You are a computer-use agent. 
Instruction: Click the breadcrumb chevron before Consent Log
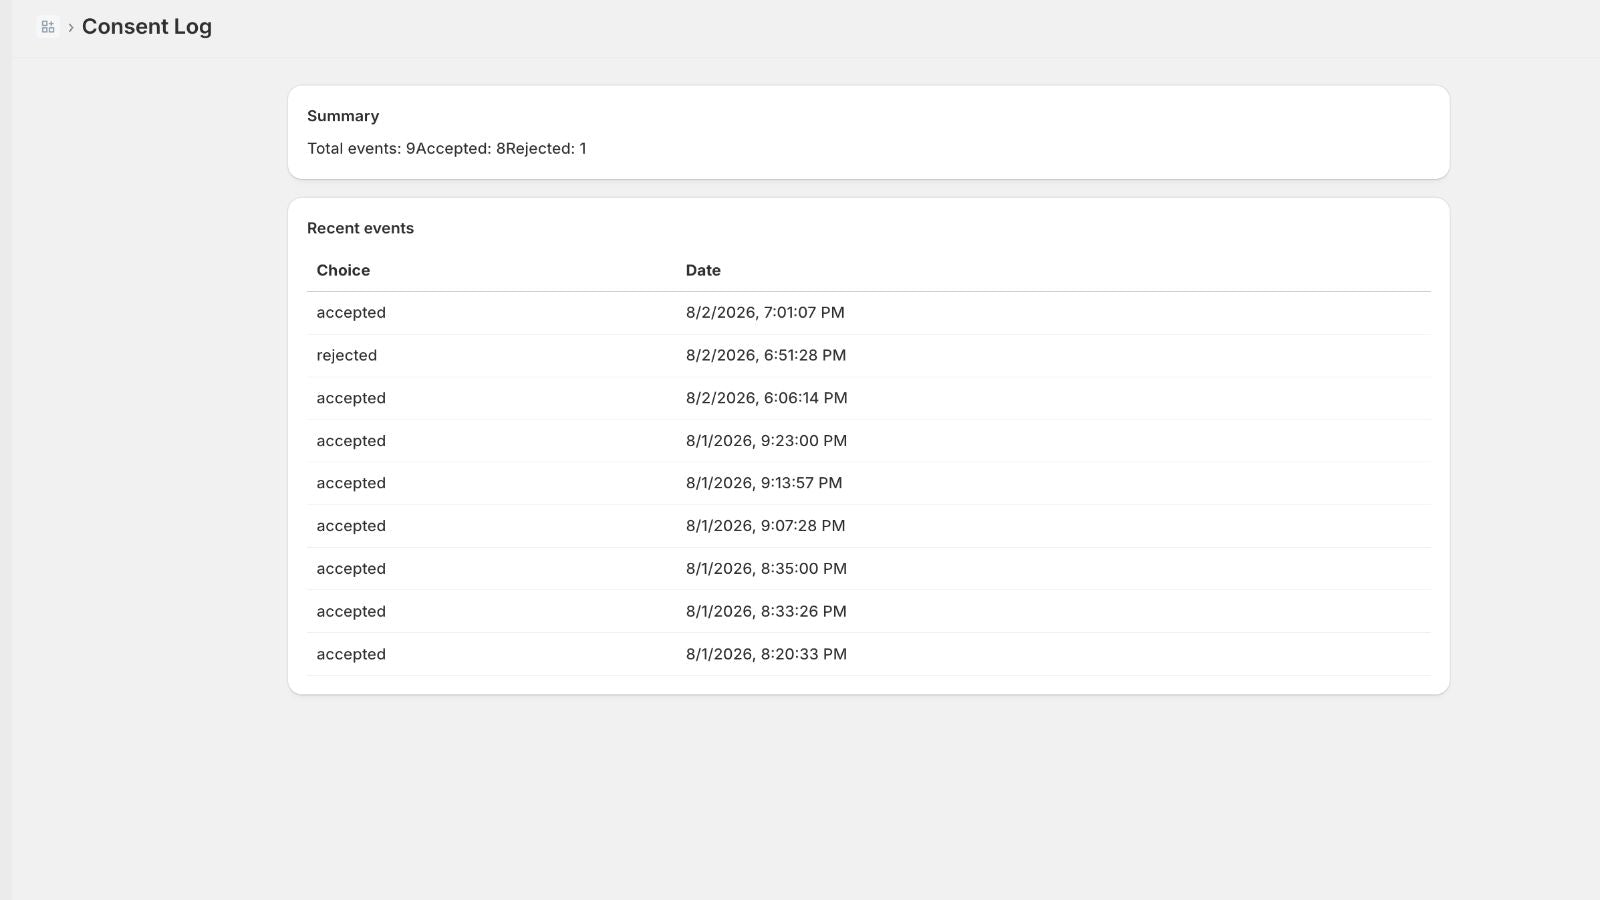click(x=71, y=28)
